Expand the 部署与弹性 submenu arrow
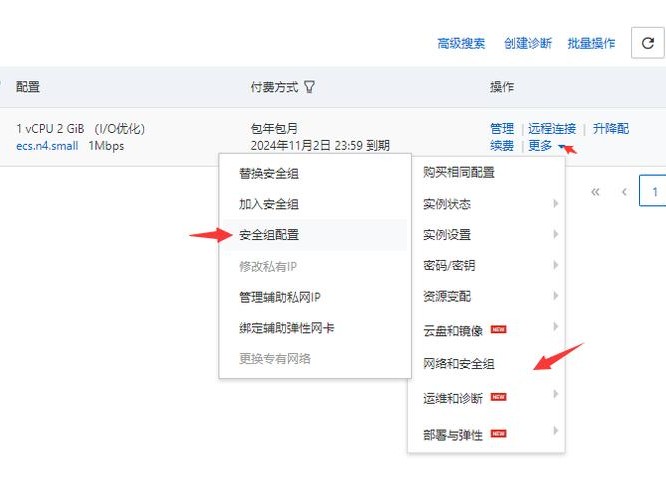This screenshot has height=500, width=666. (x=556, y=430)
